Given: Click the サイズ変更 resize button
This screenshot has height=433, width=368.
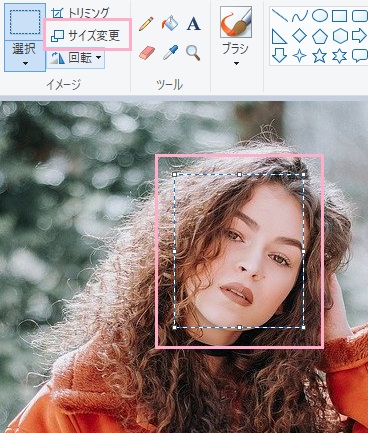Looking at the screenshot, I should click(86, 35).
